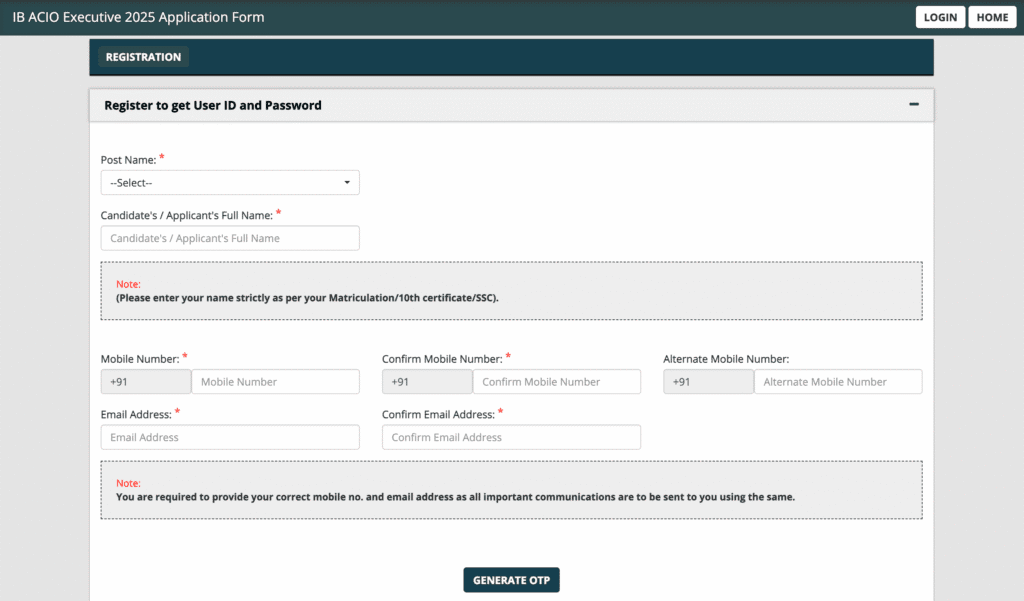Click the +91 prefix beside Mobile Number
The image size is (1024, 601).
(146, 382)
